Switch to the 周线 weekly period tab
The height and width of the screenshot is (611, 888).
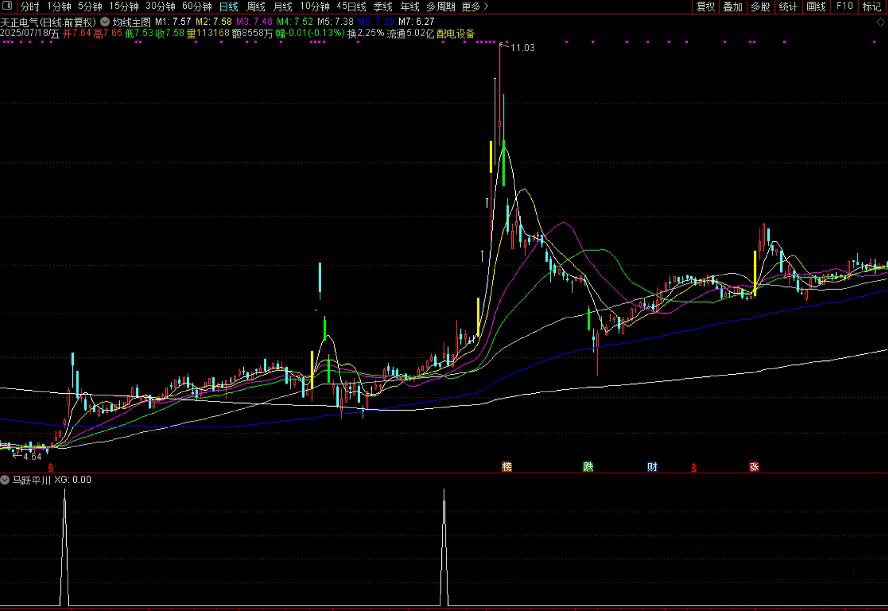pyautogui.click(x=257, y=6)
